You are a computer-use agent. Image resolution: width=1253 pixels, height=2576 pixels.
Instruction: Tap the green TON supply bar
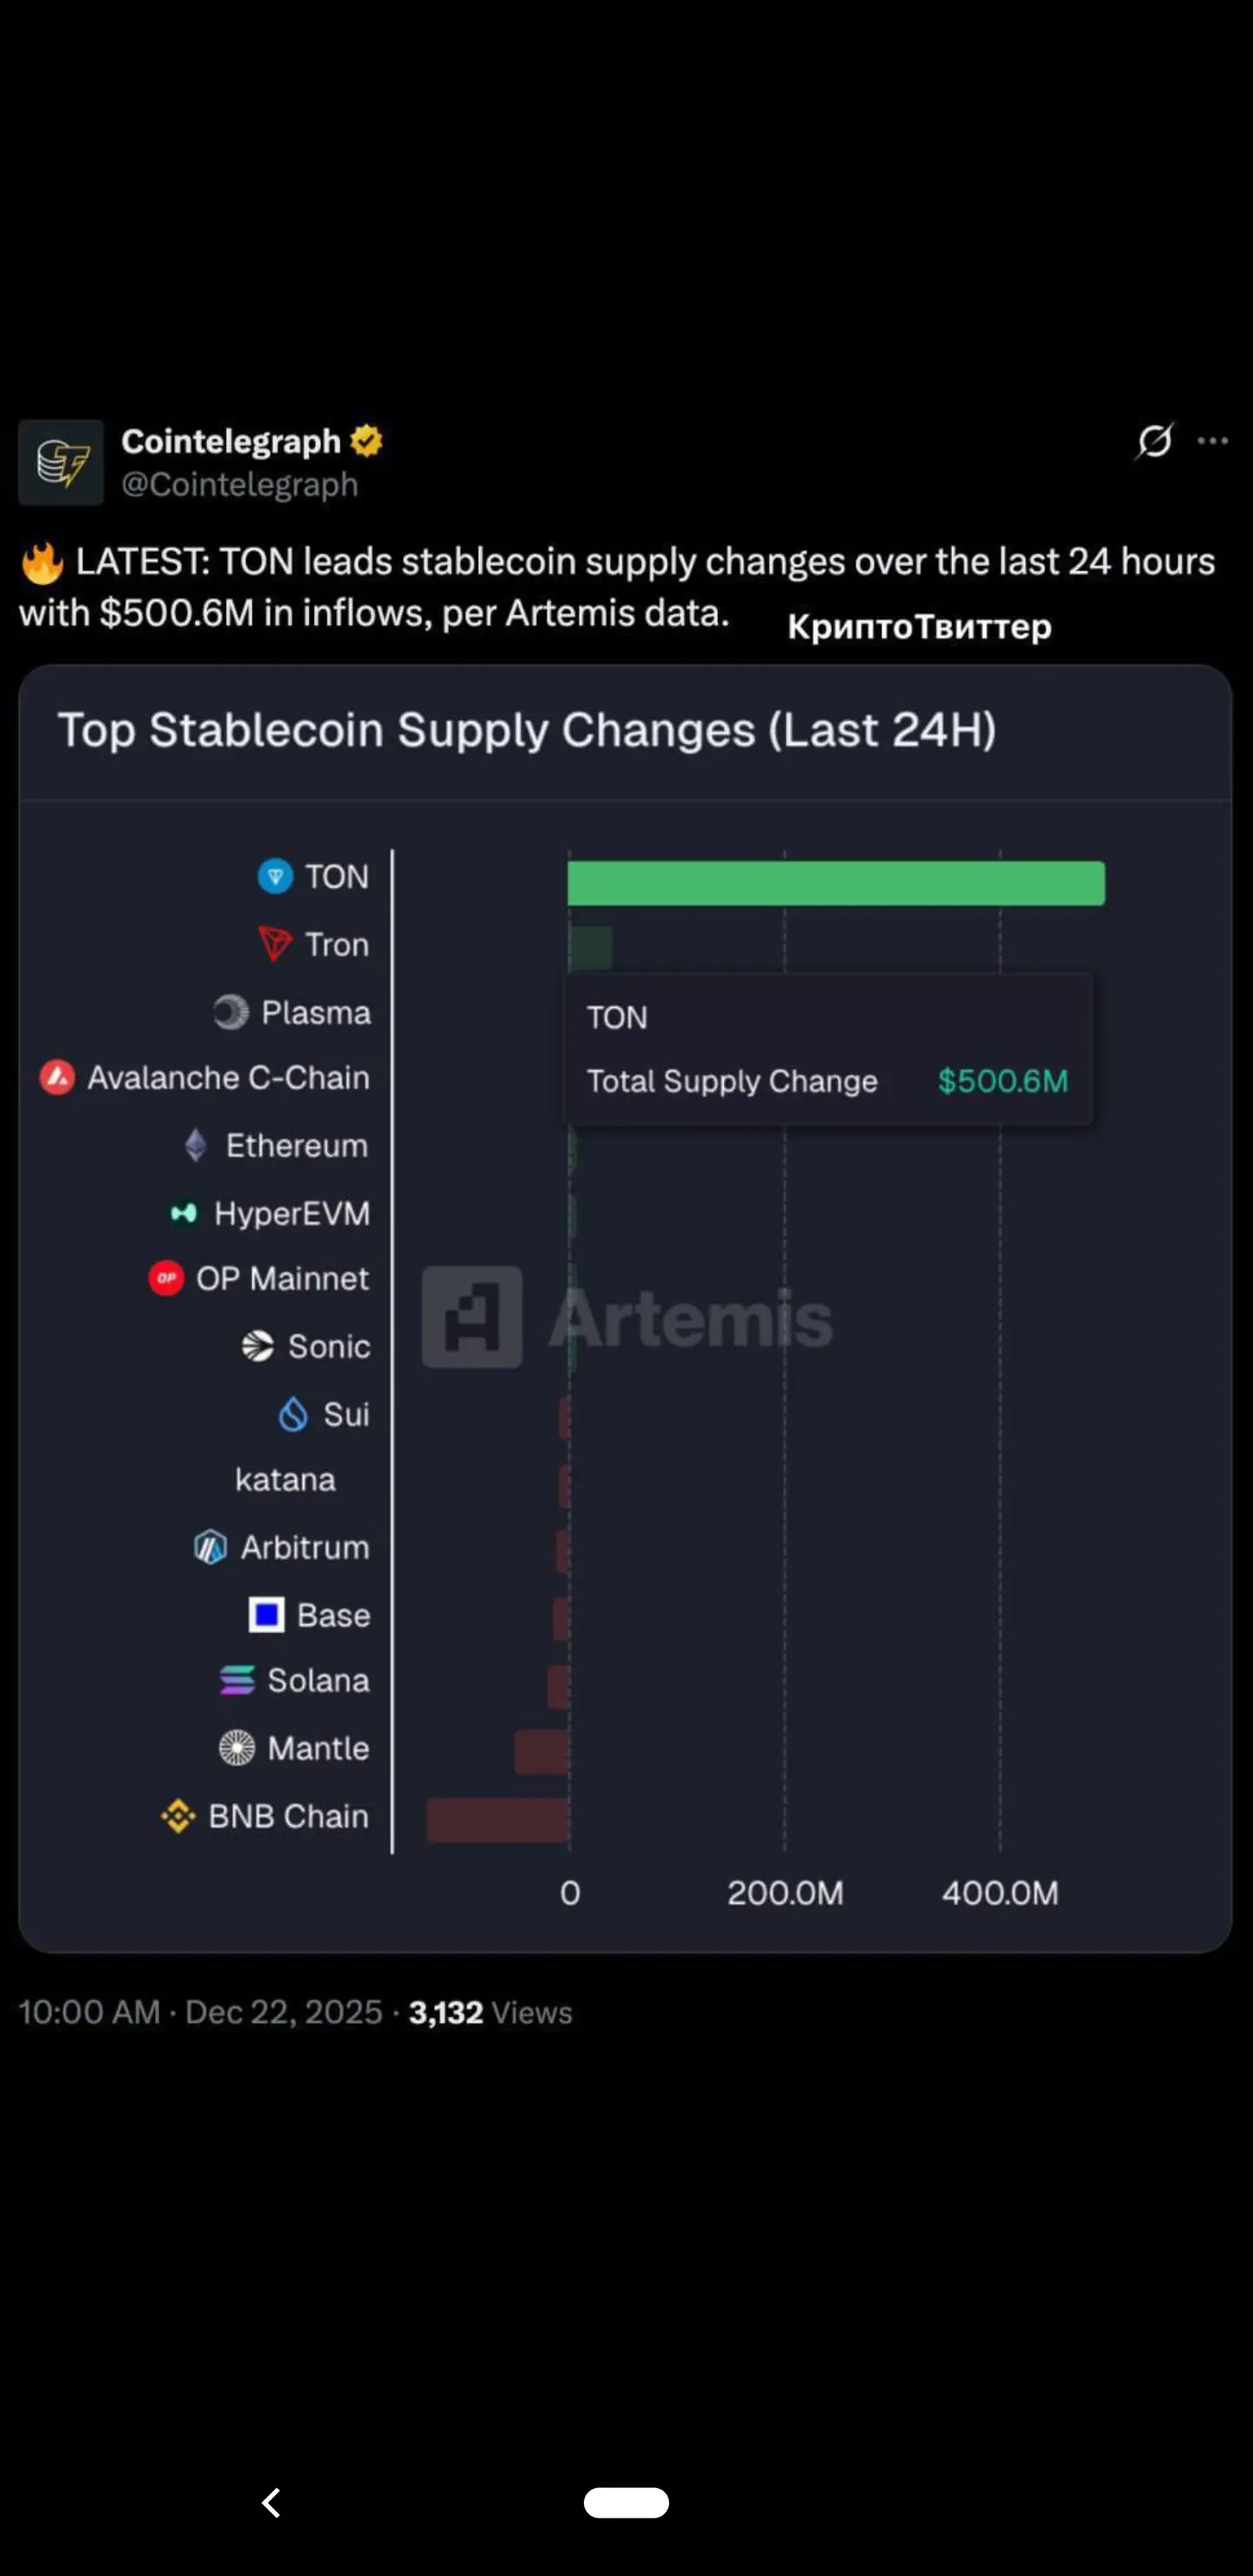tap(835, 883)
